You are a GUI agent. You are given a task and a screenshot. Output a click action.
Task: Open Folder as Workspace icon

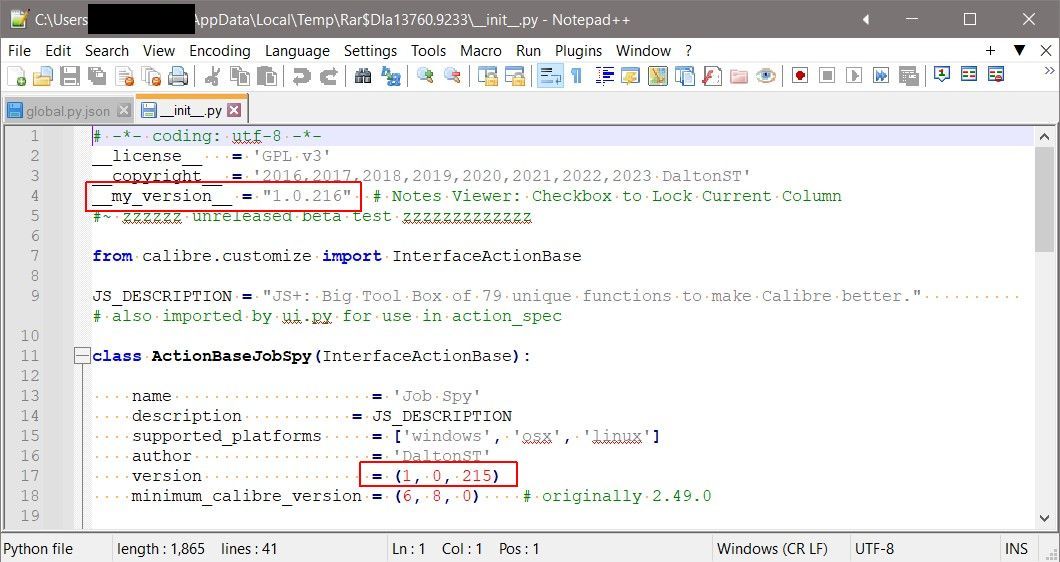tap(739, 76)
